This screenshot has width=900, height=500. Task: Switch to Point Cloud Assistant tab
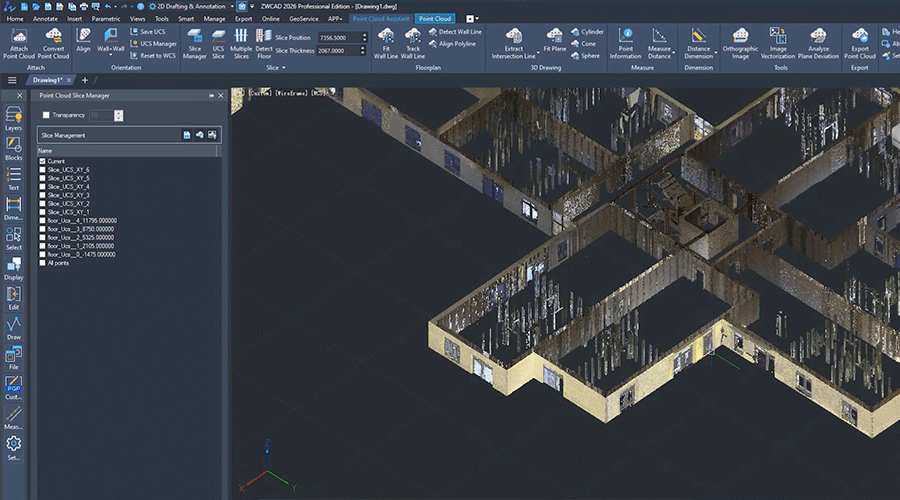381,19
